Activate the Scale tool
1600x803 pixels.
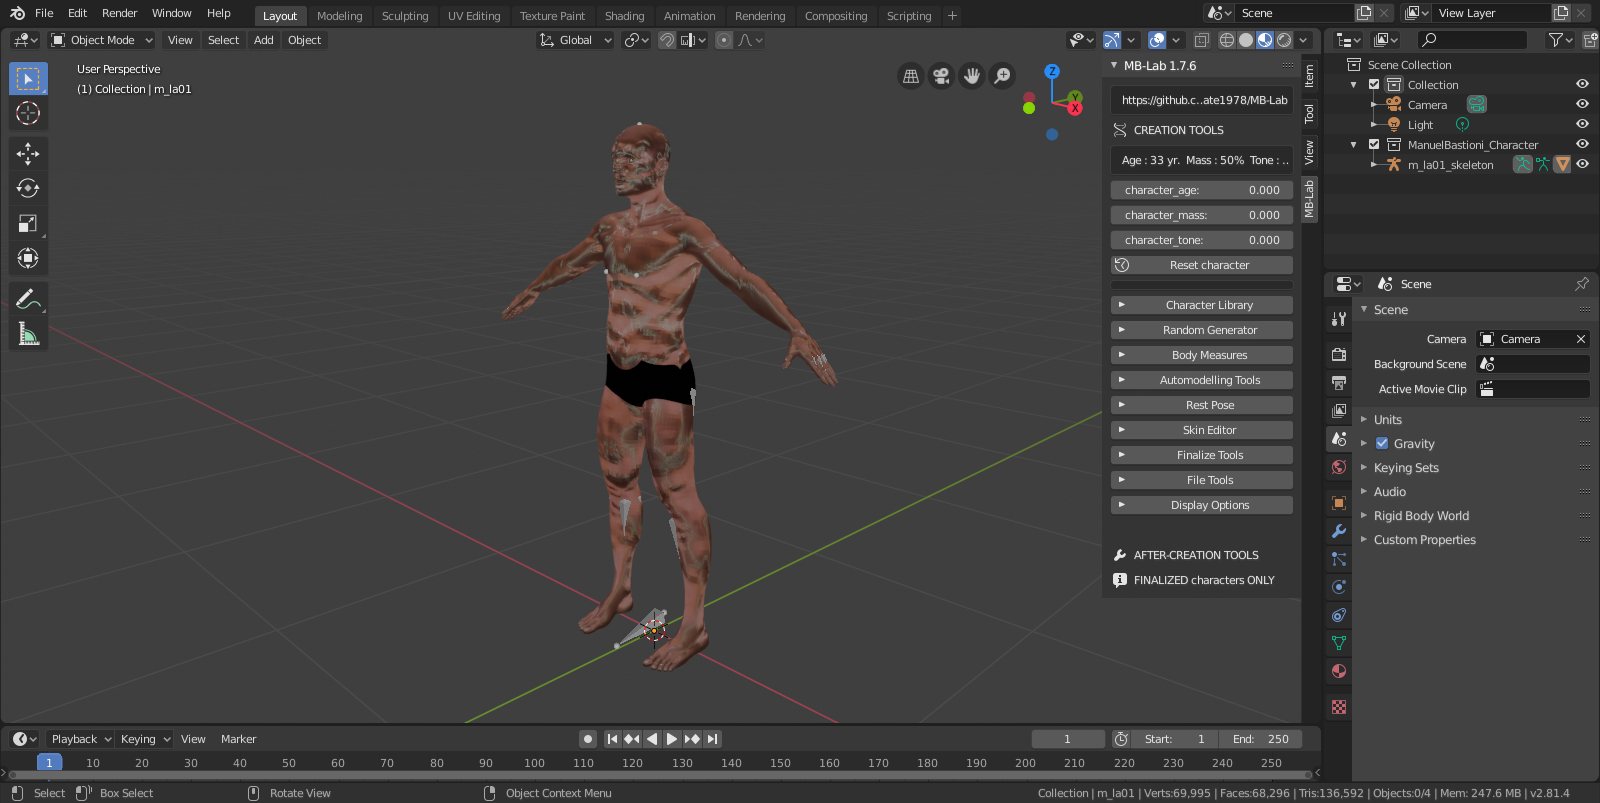pyautogui.click(x=28, y=223)
